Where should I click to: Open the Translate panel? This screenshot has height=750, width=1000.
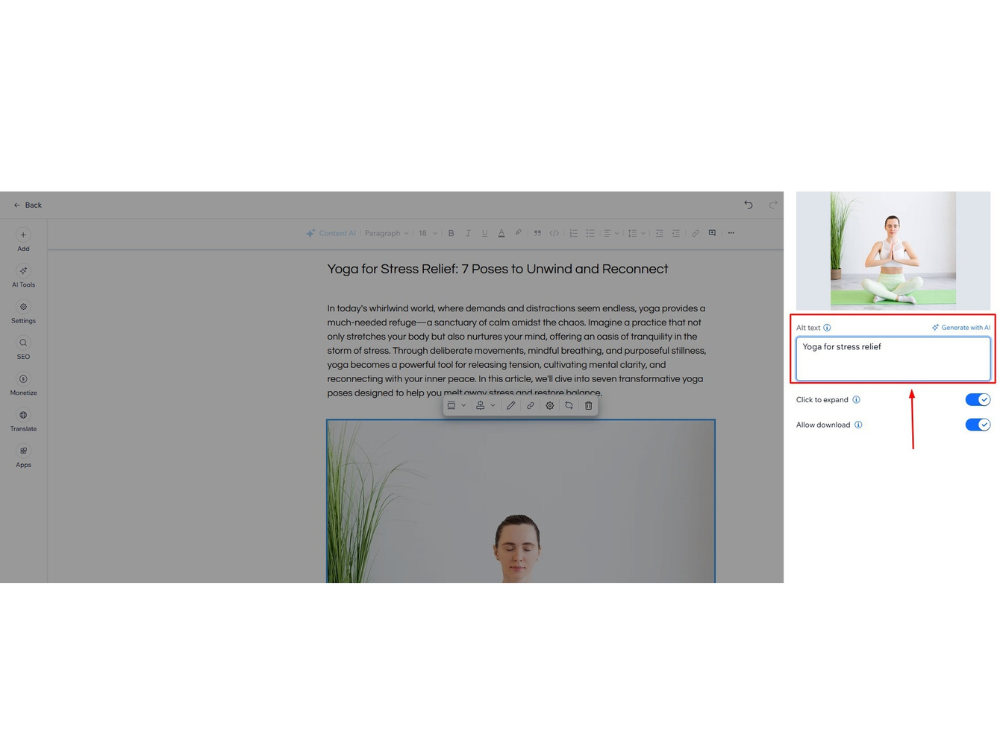point(23,421)
